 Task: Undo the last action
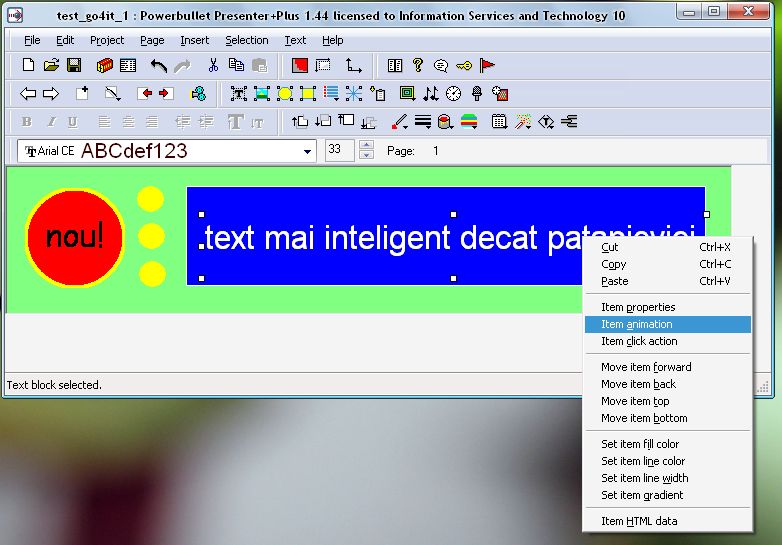pos(159,65)
